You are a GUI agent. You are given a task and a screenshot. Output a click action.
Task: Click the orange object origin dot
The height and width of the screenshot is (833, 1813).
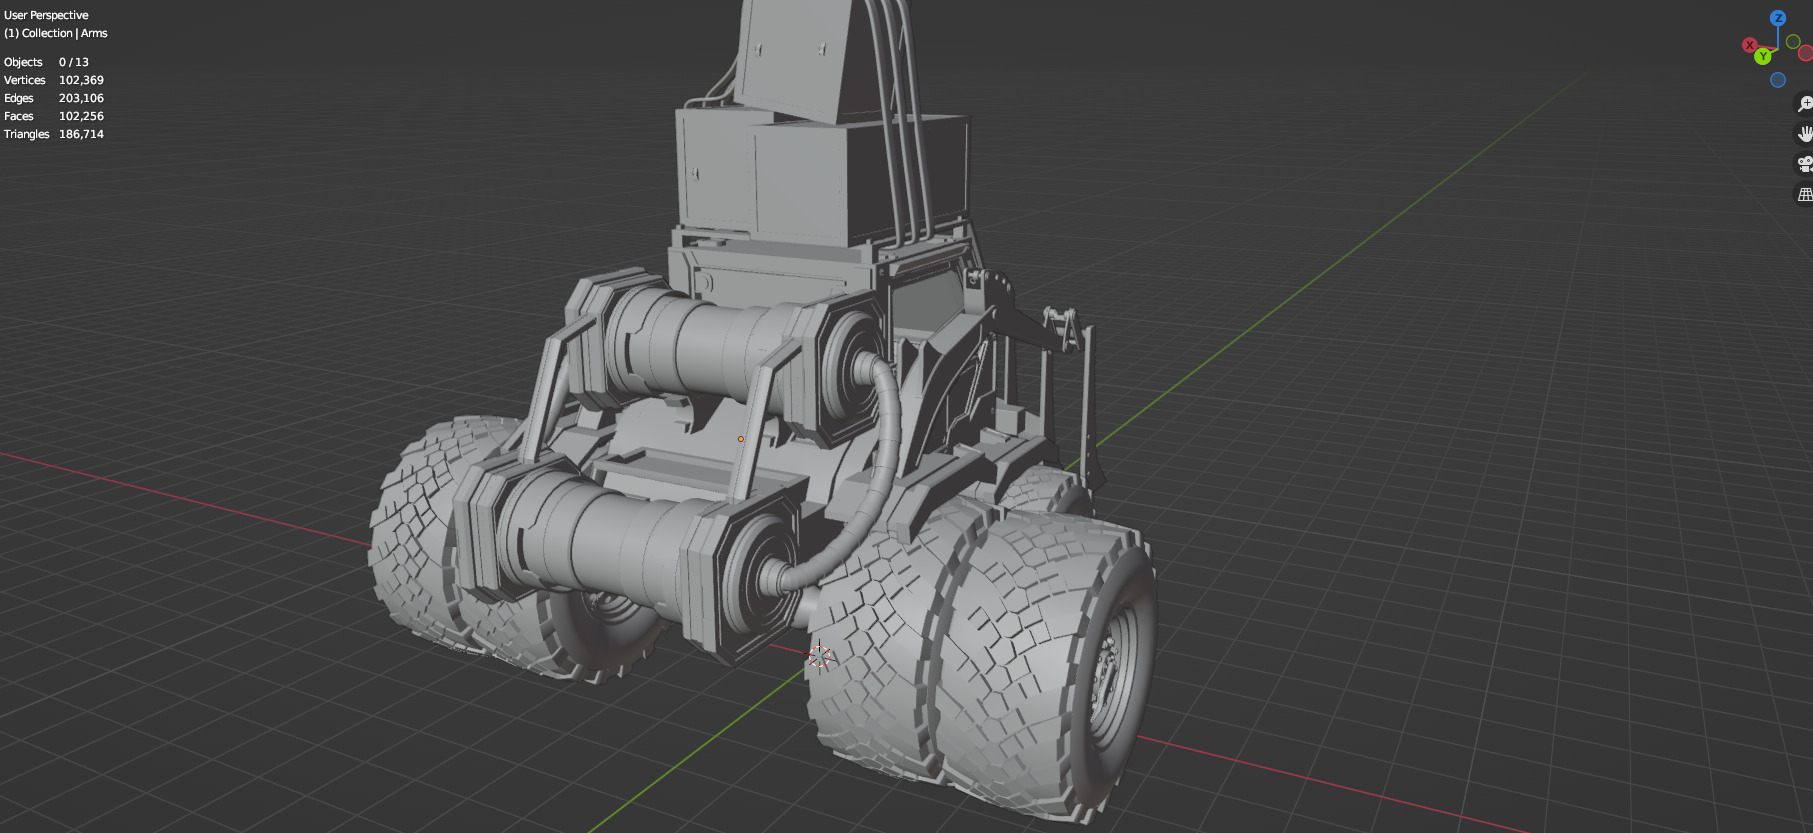[741, 439]
